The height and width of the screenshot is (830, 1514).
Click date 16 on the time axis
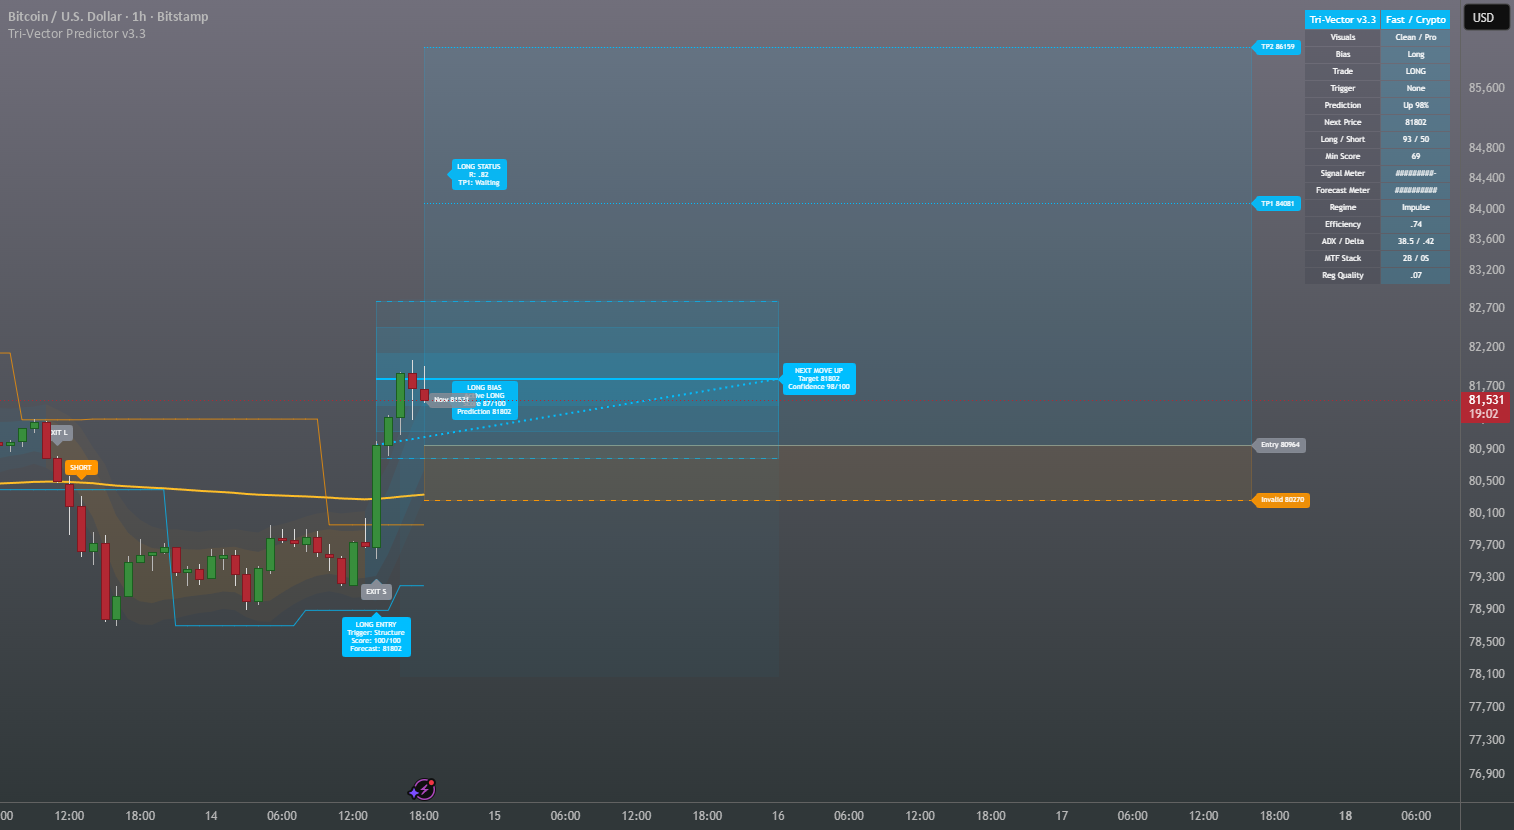click(778, 816)
